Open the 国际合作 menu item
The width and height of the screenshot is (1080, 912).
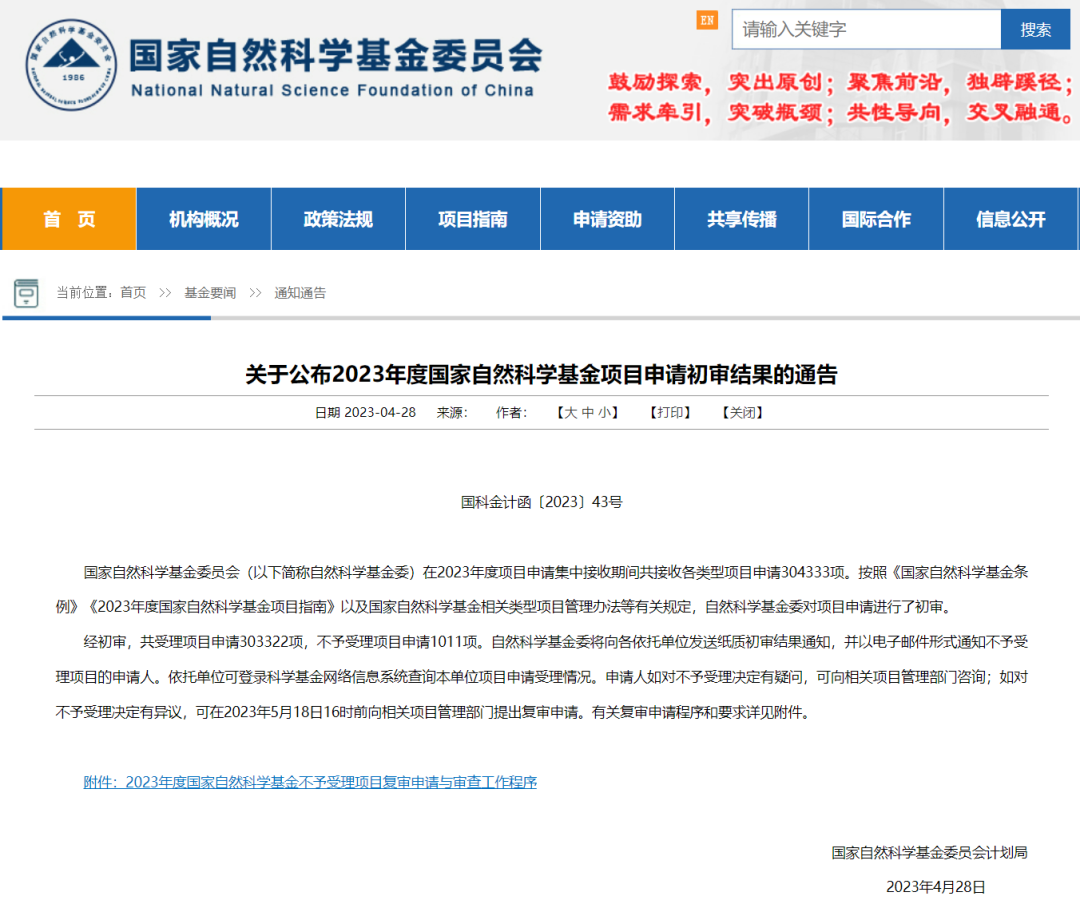(x=876, y=219)
